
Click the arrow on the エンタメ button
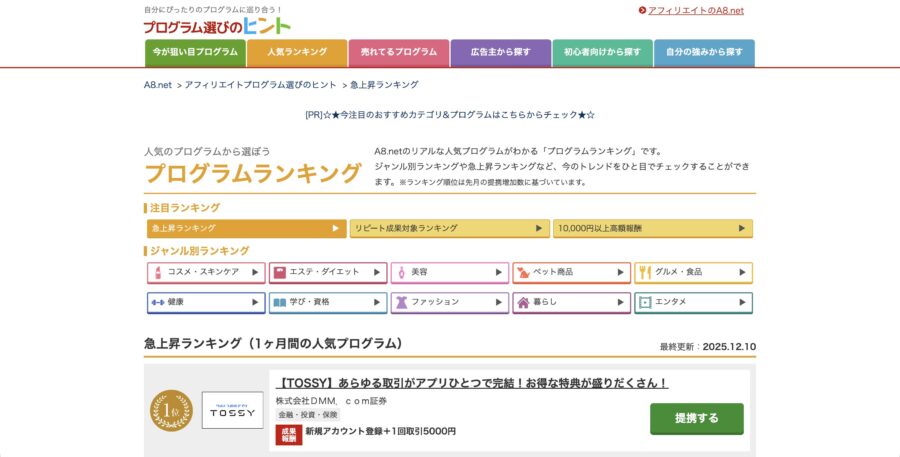point(742,303)
